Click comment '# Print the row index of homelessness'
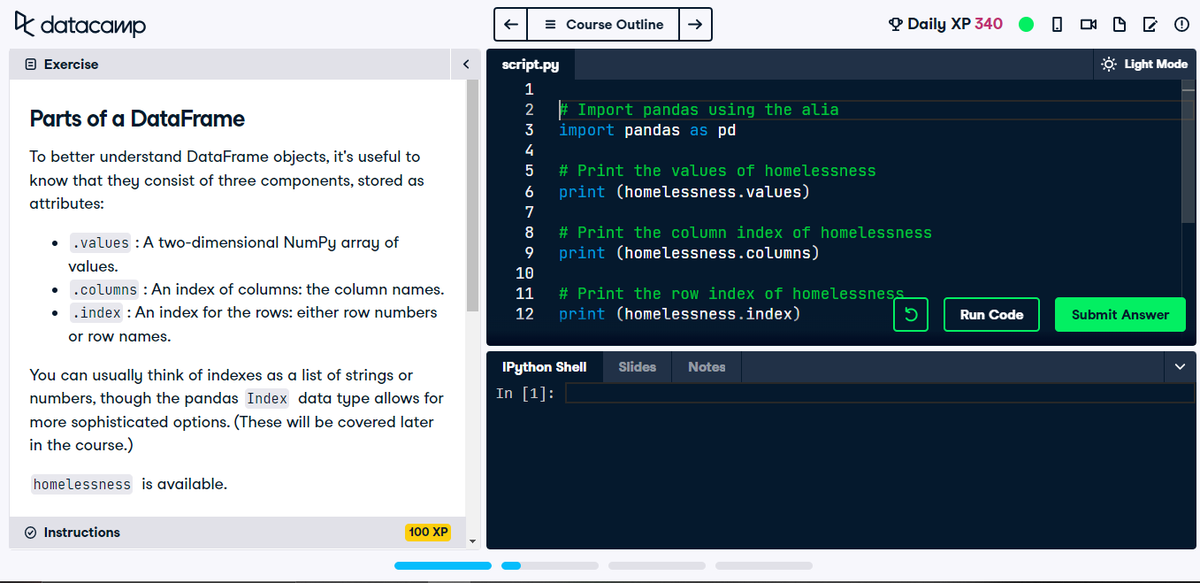 (731, 294)
